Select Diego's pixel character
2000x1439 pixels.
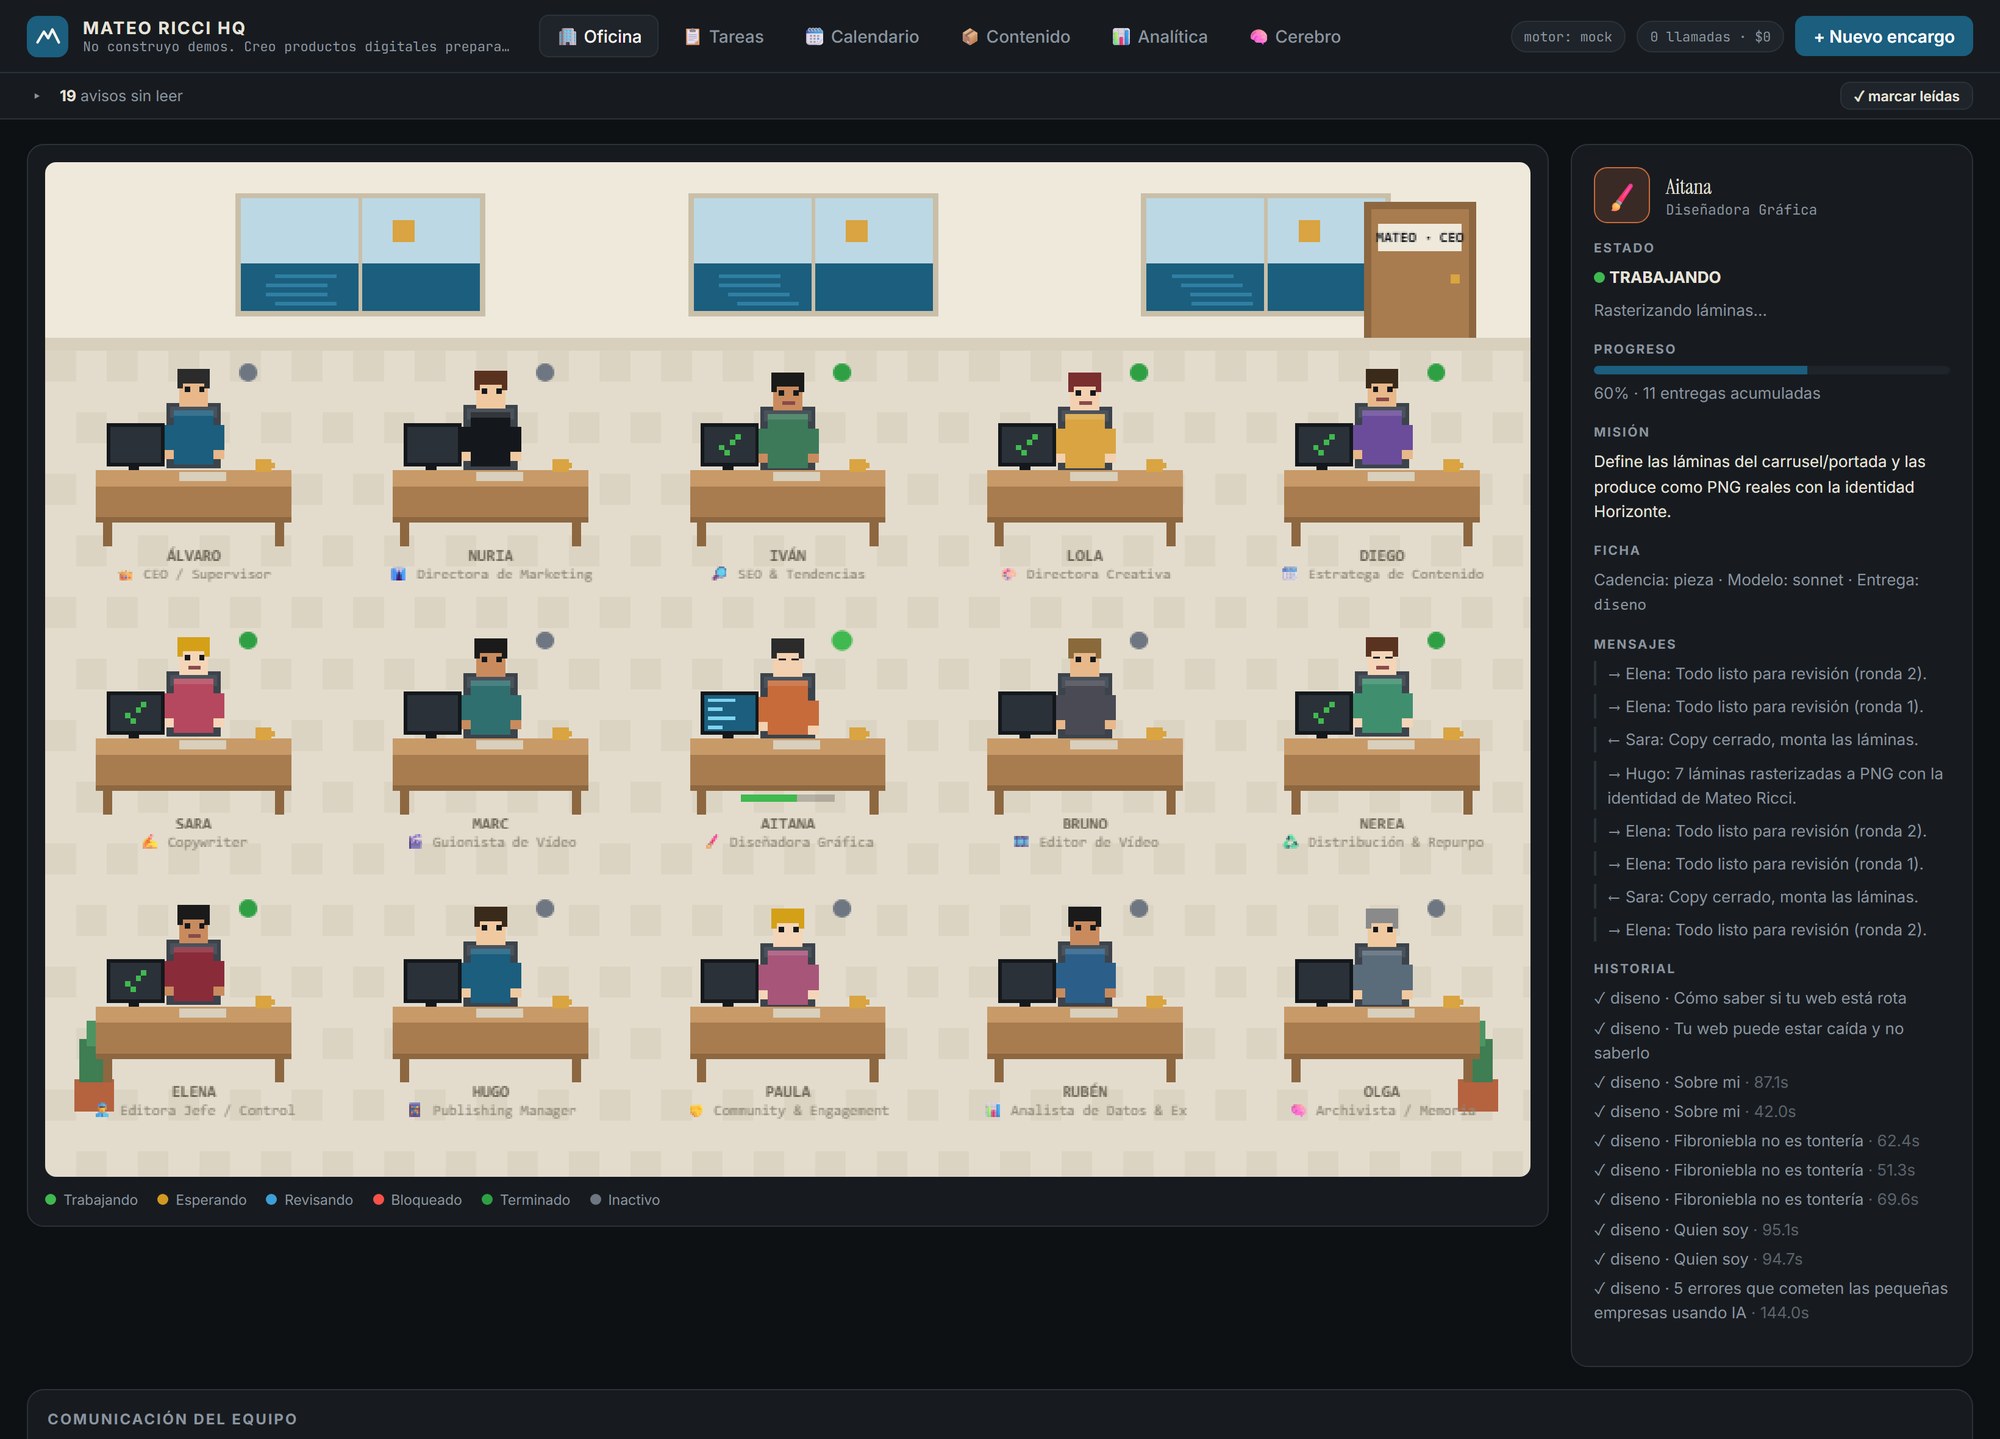pyautogui.click(x=1382, y=418)
